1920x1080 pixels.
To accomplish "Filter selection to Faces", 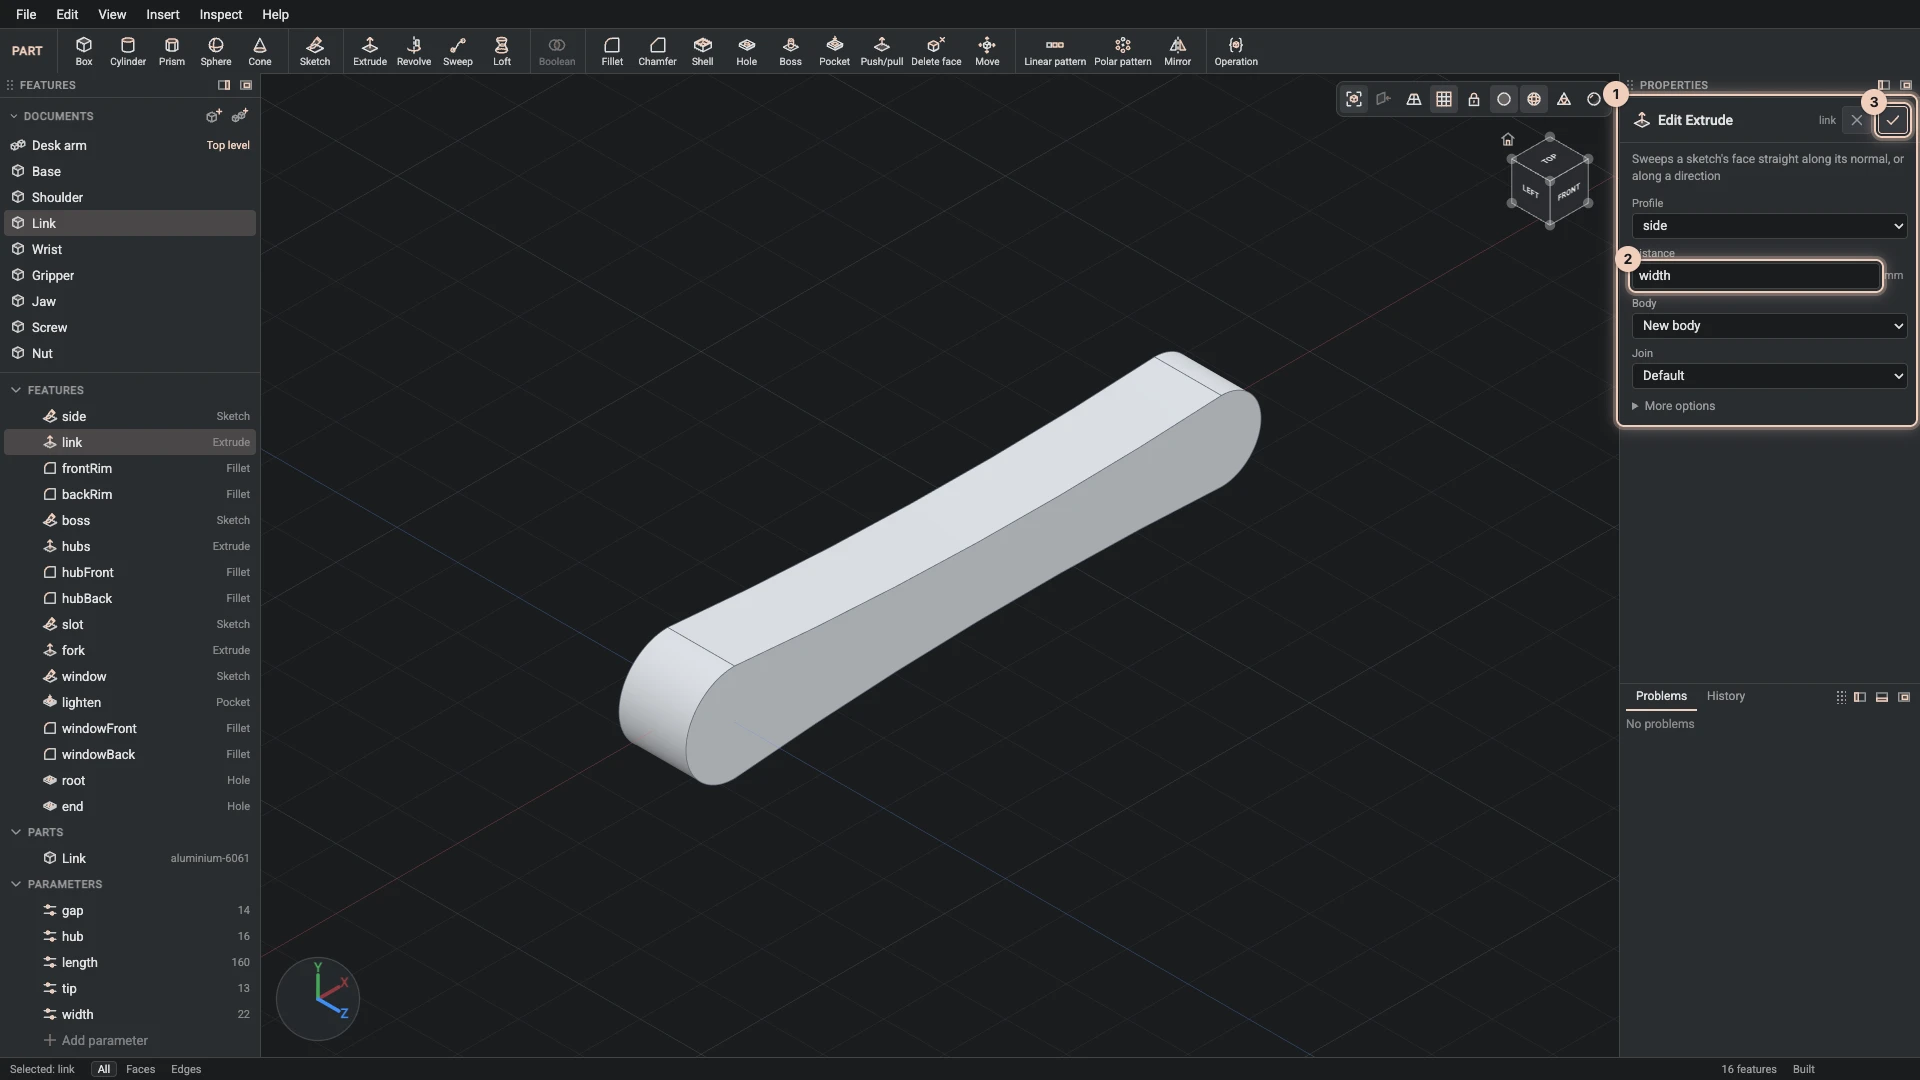I will pos(140,1069).
